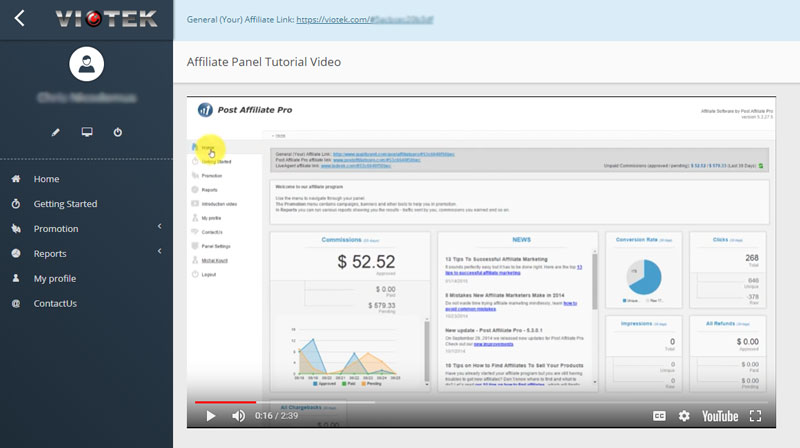800x448 pixels.
Task: Click the blurred username under avatar
Action: [x=87, y=97]
